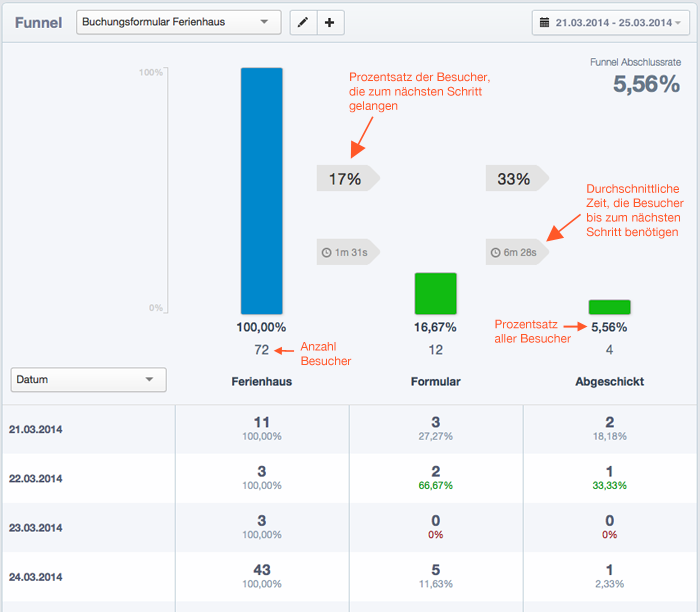Screen dimensions: 700x612
Task: Click the Funnel title label
Action: [38, 23]
